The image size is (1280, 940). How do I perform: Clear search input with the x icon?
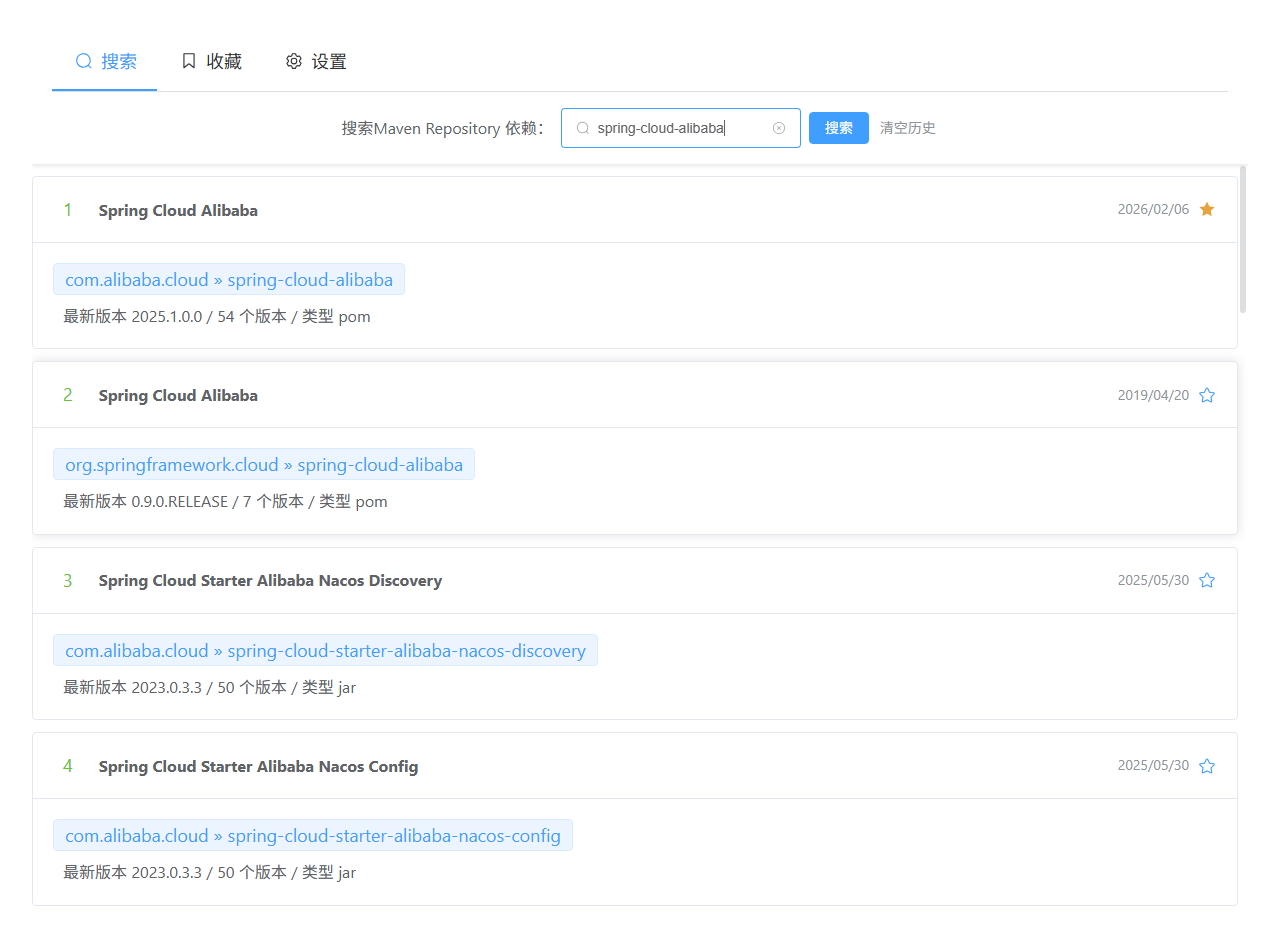[x=779, y=128]
